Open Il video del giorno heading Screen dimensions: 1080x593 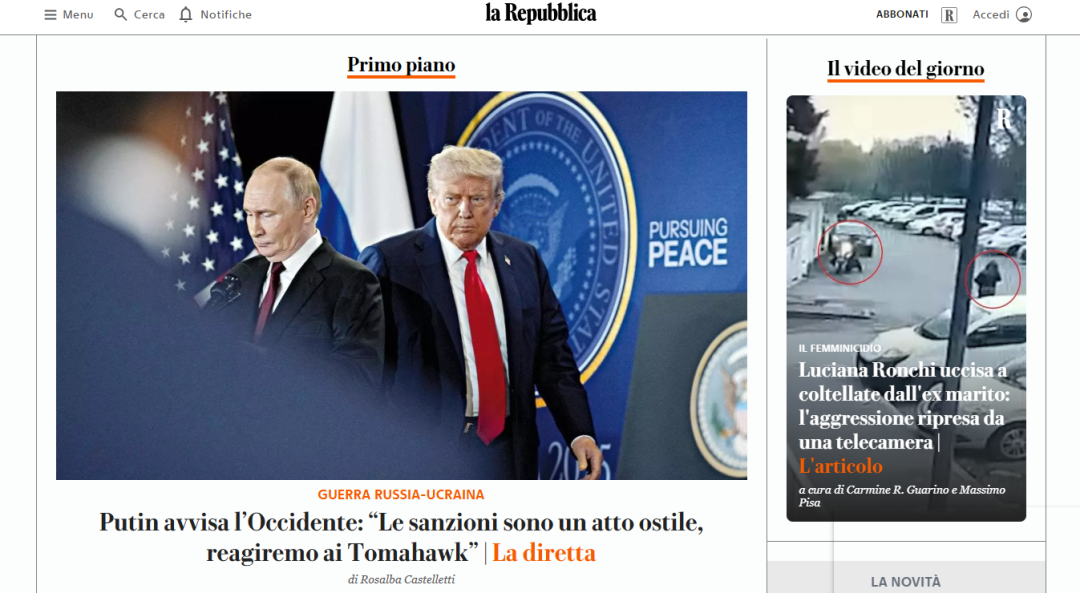coord(906,69)
